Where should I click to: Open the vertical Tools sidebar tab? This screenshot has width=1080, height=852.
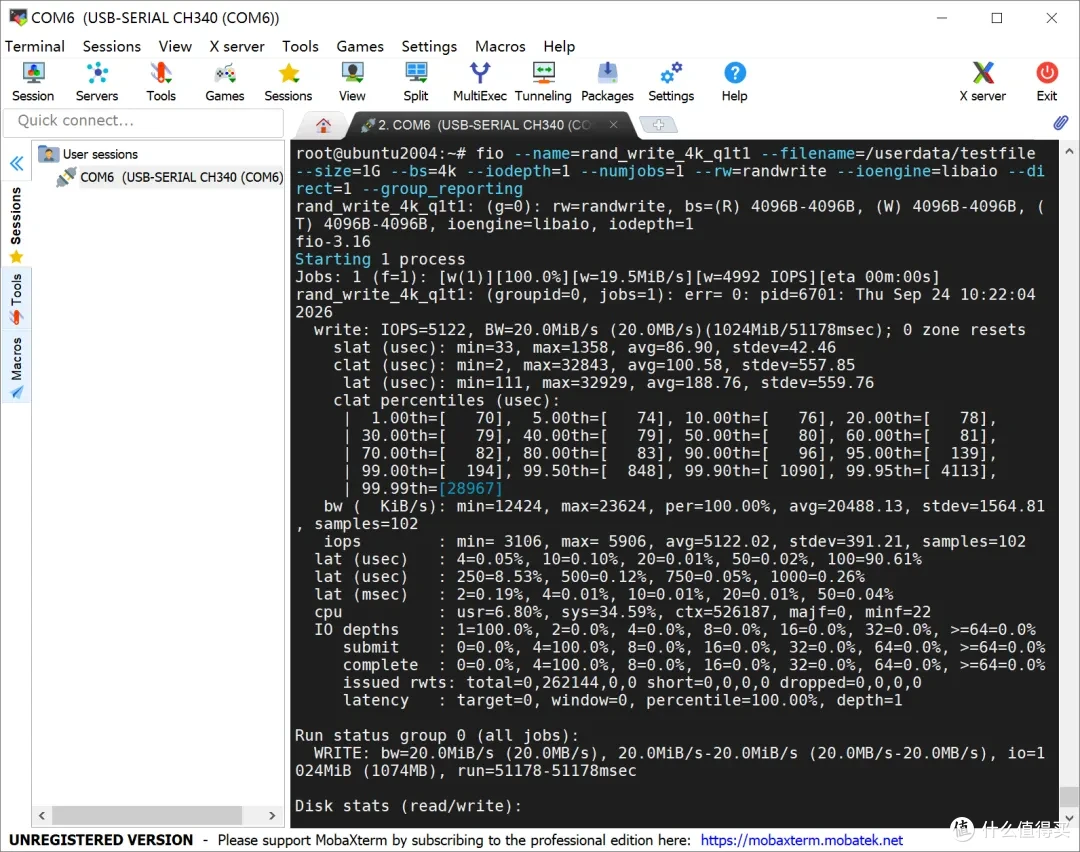(x=16, y=299)
